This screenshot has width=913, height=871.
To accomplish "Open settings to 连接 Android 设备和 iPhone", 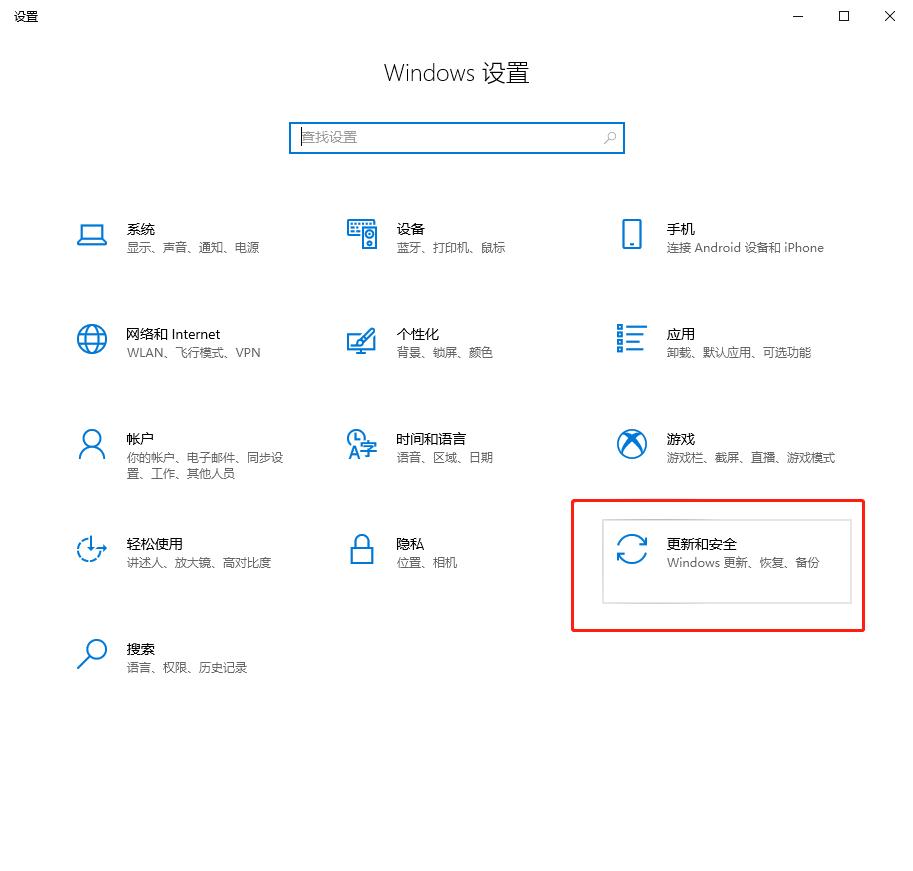I will pyautogui.click(x=744, y=248).
